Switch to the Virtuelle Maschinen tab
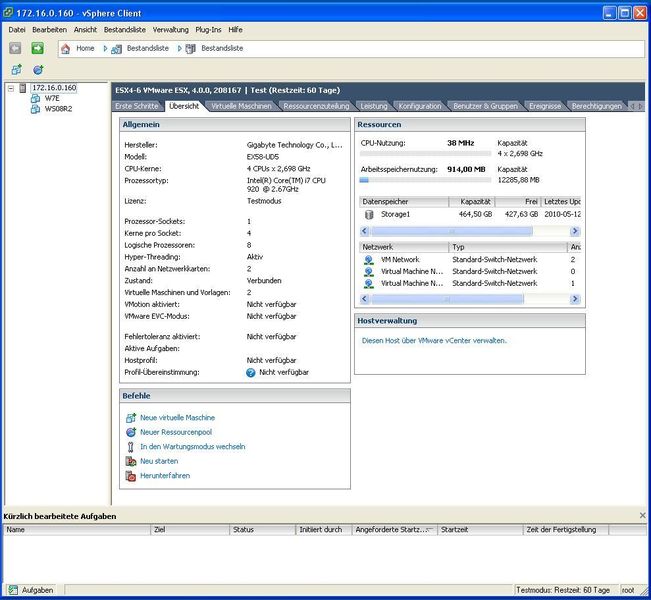This screenshot has width=651, height=600. coord(240,105)
